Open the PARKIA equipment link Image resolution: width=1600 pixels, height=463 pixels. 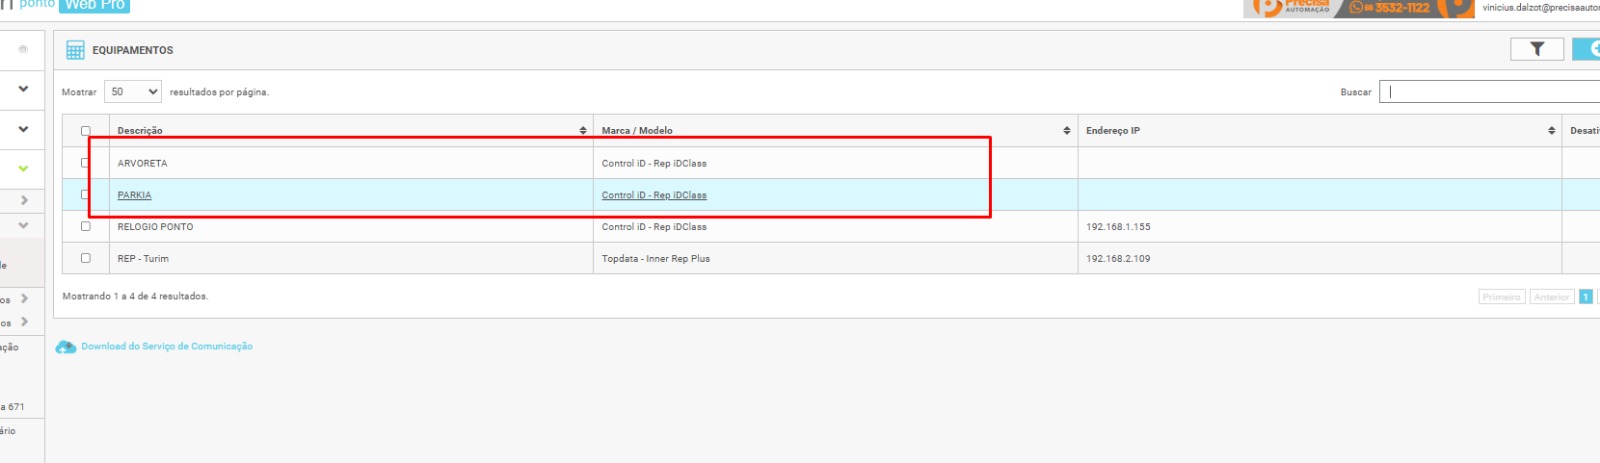coord(134,195)
